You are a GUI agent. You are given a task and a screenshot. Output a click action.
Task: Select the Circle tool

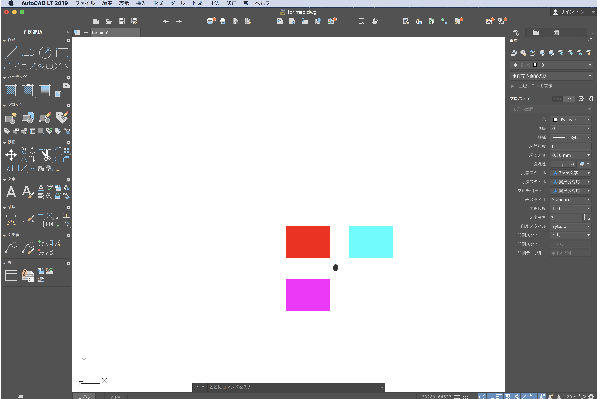coord(46,52)
